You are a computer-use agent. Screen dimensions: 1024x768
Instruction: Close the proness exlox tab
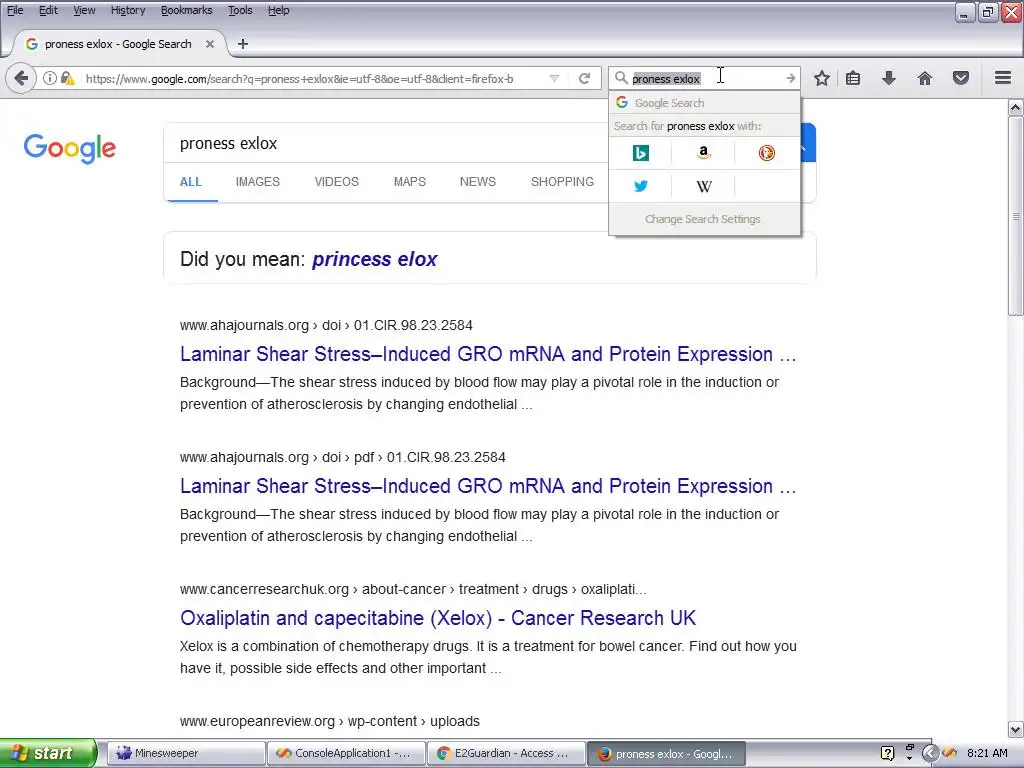pyautogui.click(x=210, y=44)
